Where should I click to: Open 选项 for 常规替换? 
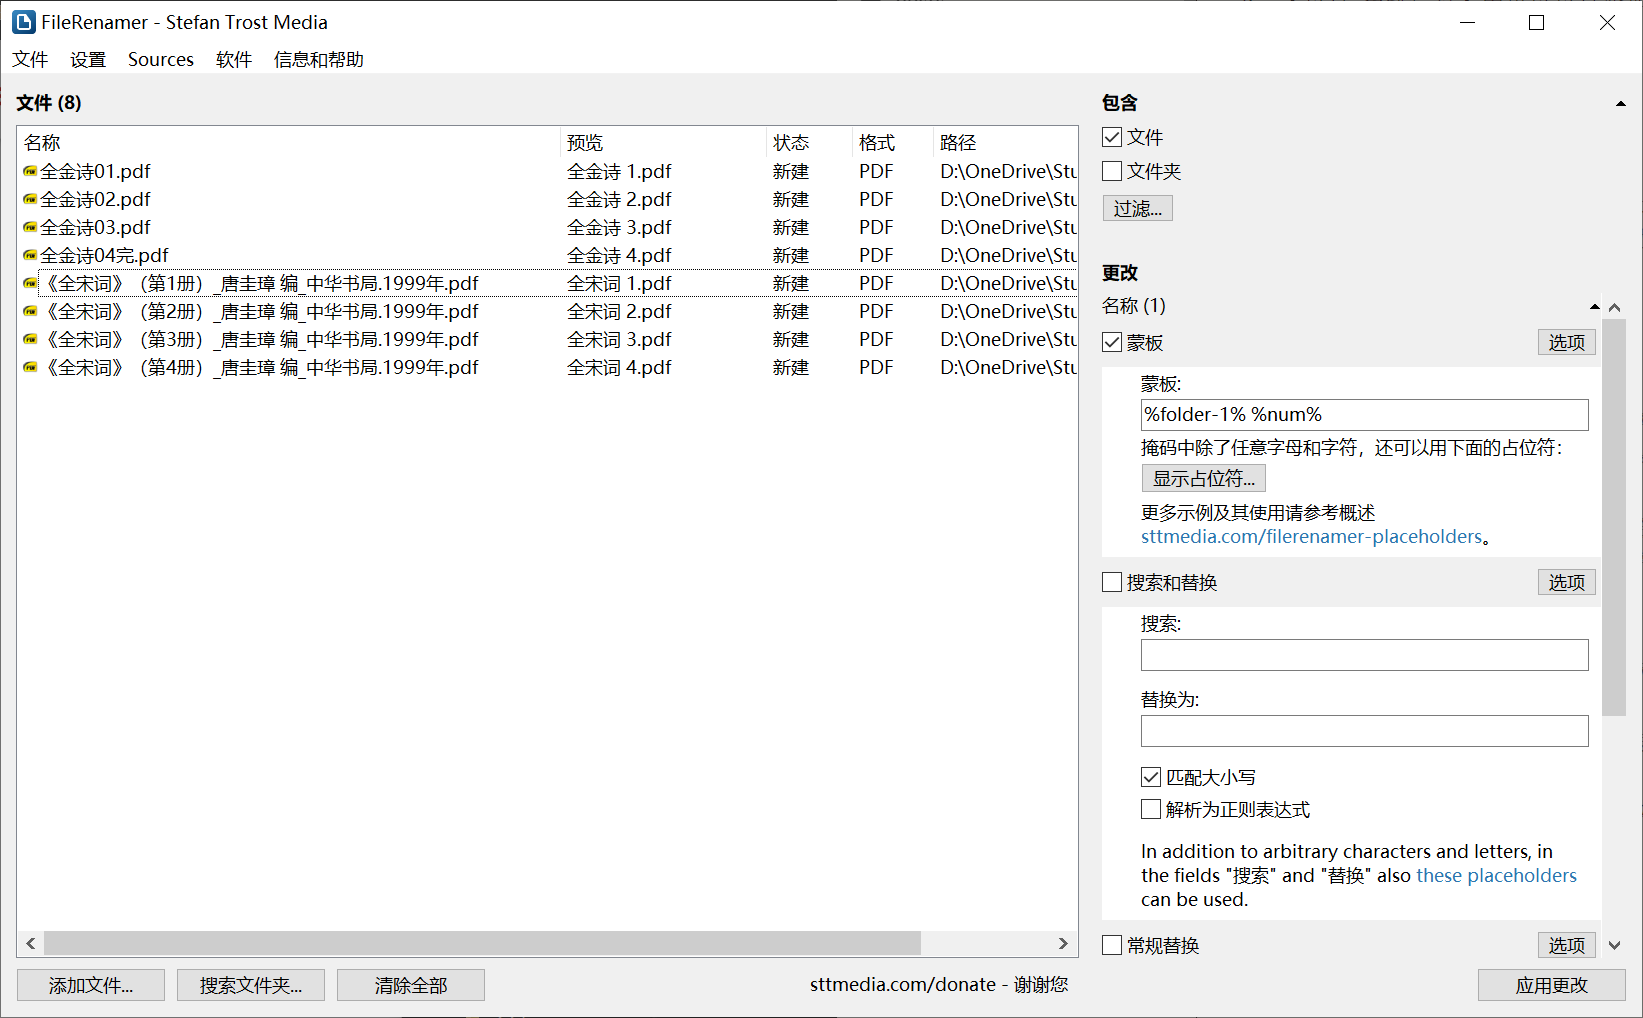pyautogui.click(x=1566, y=945)
